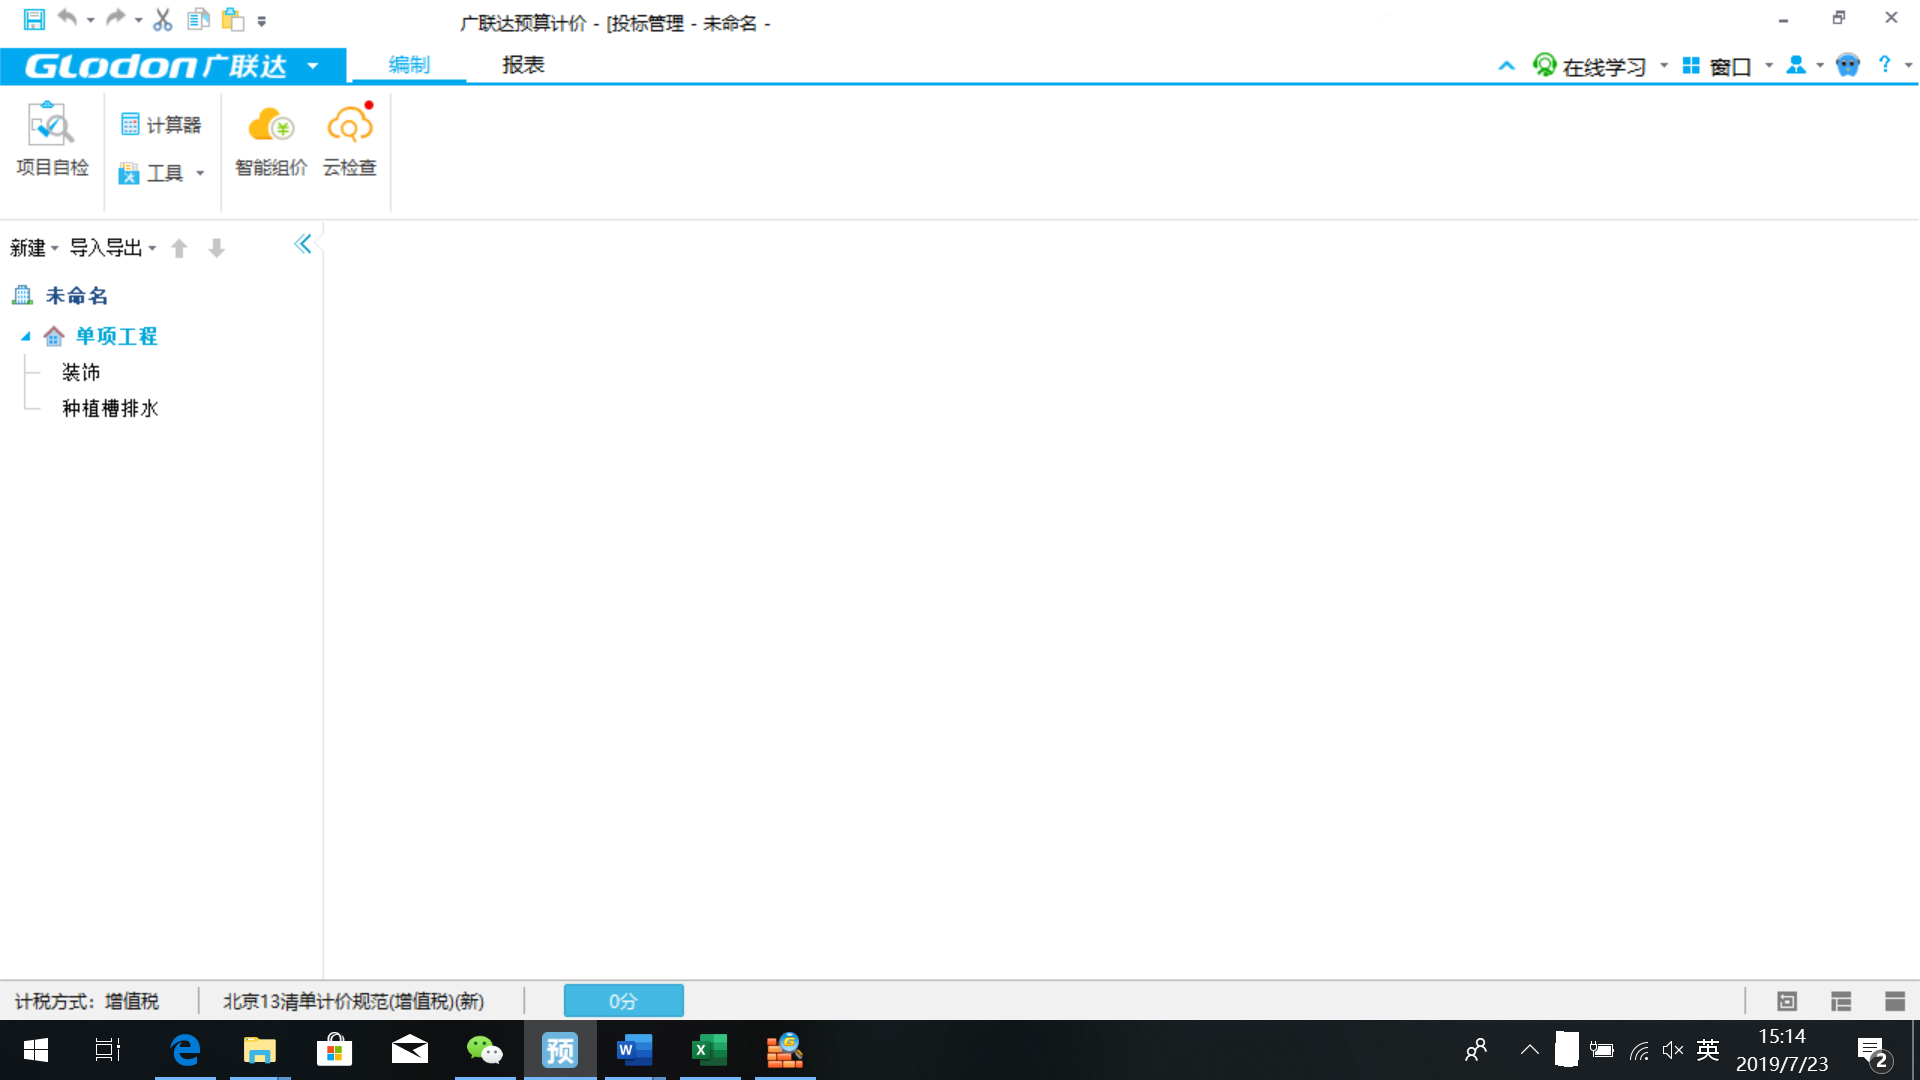The width and height of the screenshot is (1920, 1080).
Task: Click the last view layout icon in status bar
Action: pyautogui.click(x=1895, y=1001)
